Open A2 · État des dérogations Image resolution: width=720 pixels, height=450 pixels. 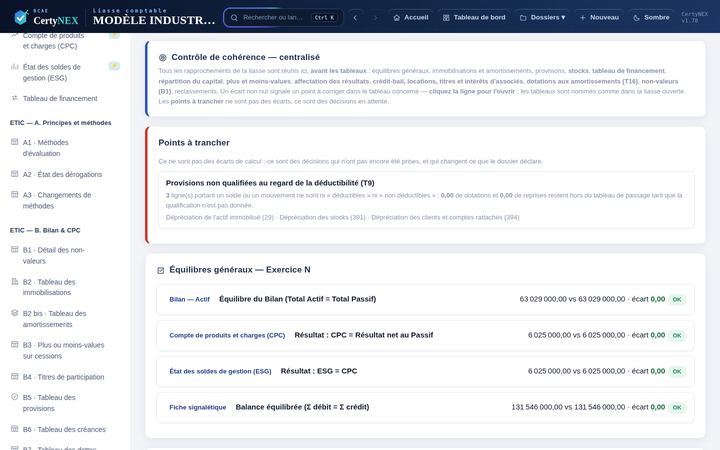64,174
